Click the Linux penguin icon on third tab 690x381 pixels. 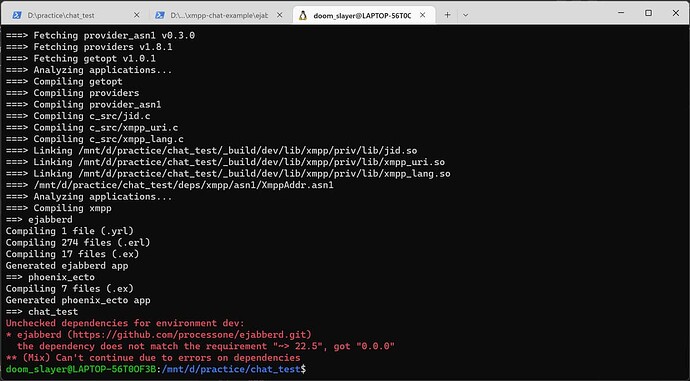click(x=303, y=15)
